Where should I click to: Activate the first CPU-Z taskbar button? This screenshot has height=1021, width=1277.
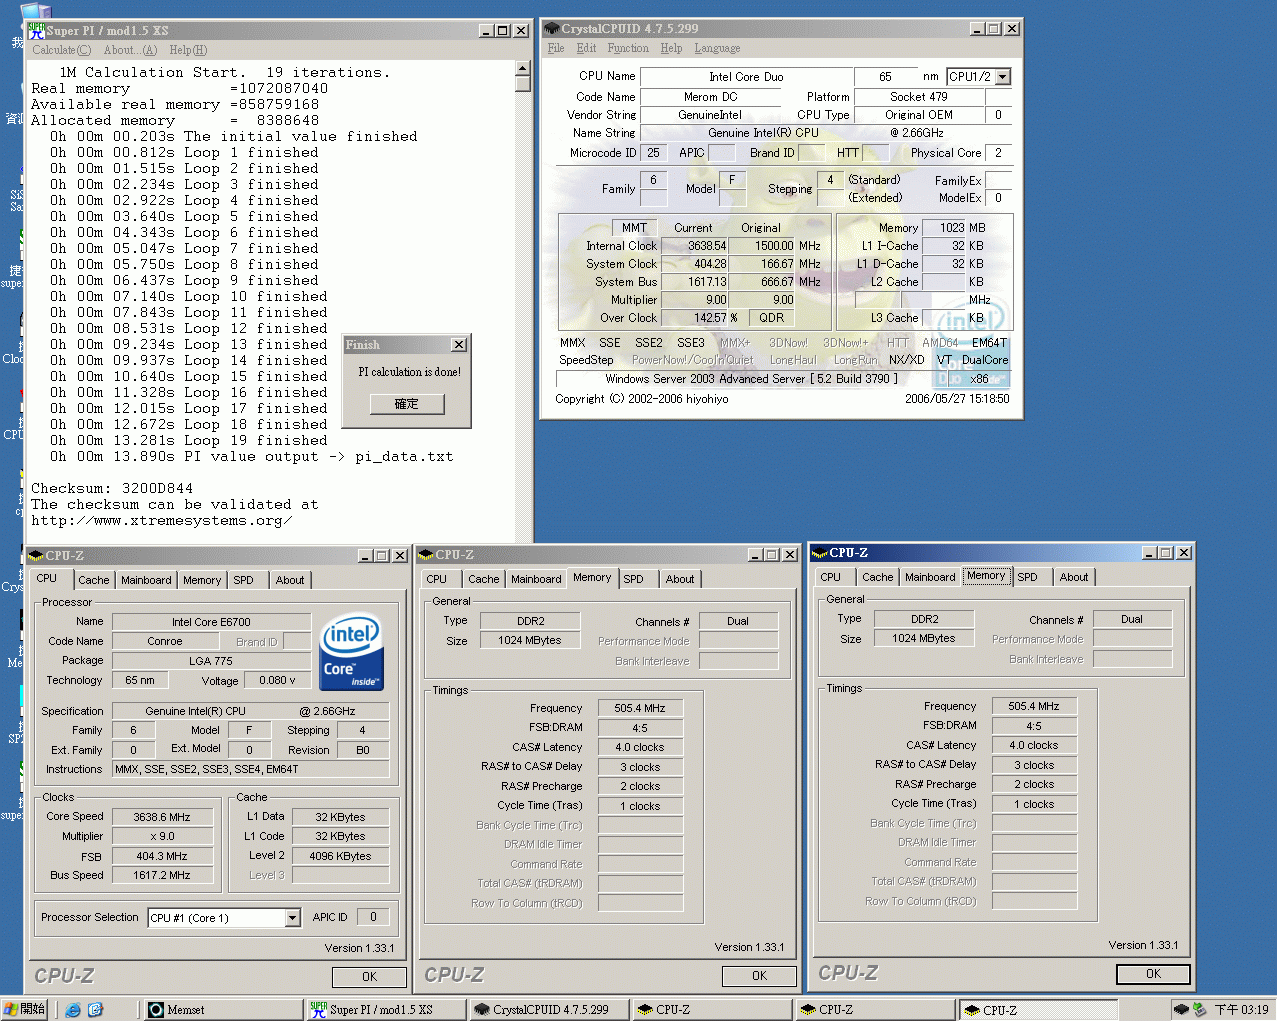click(712, 1010)
